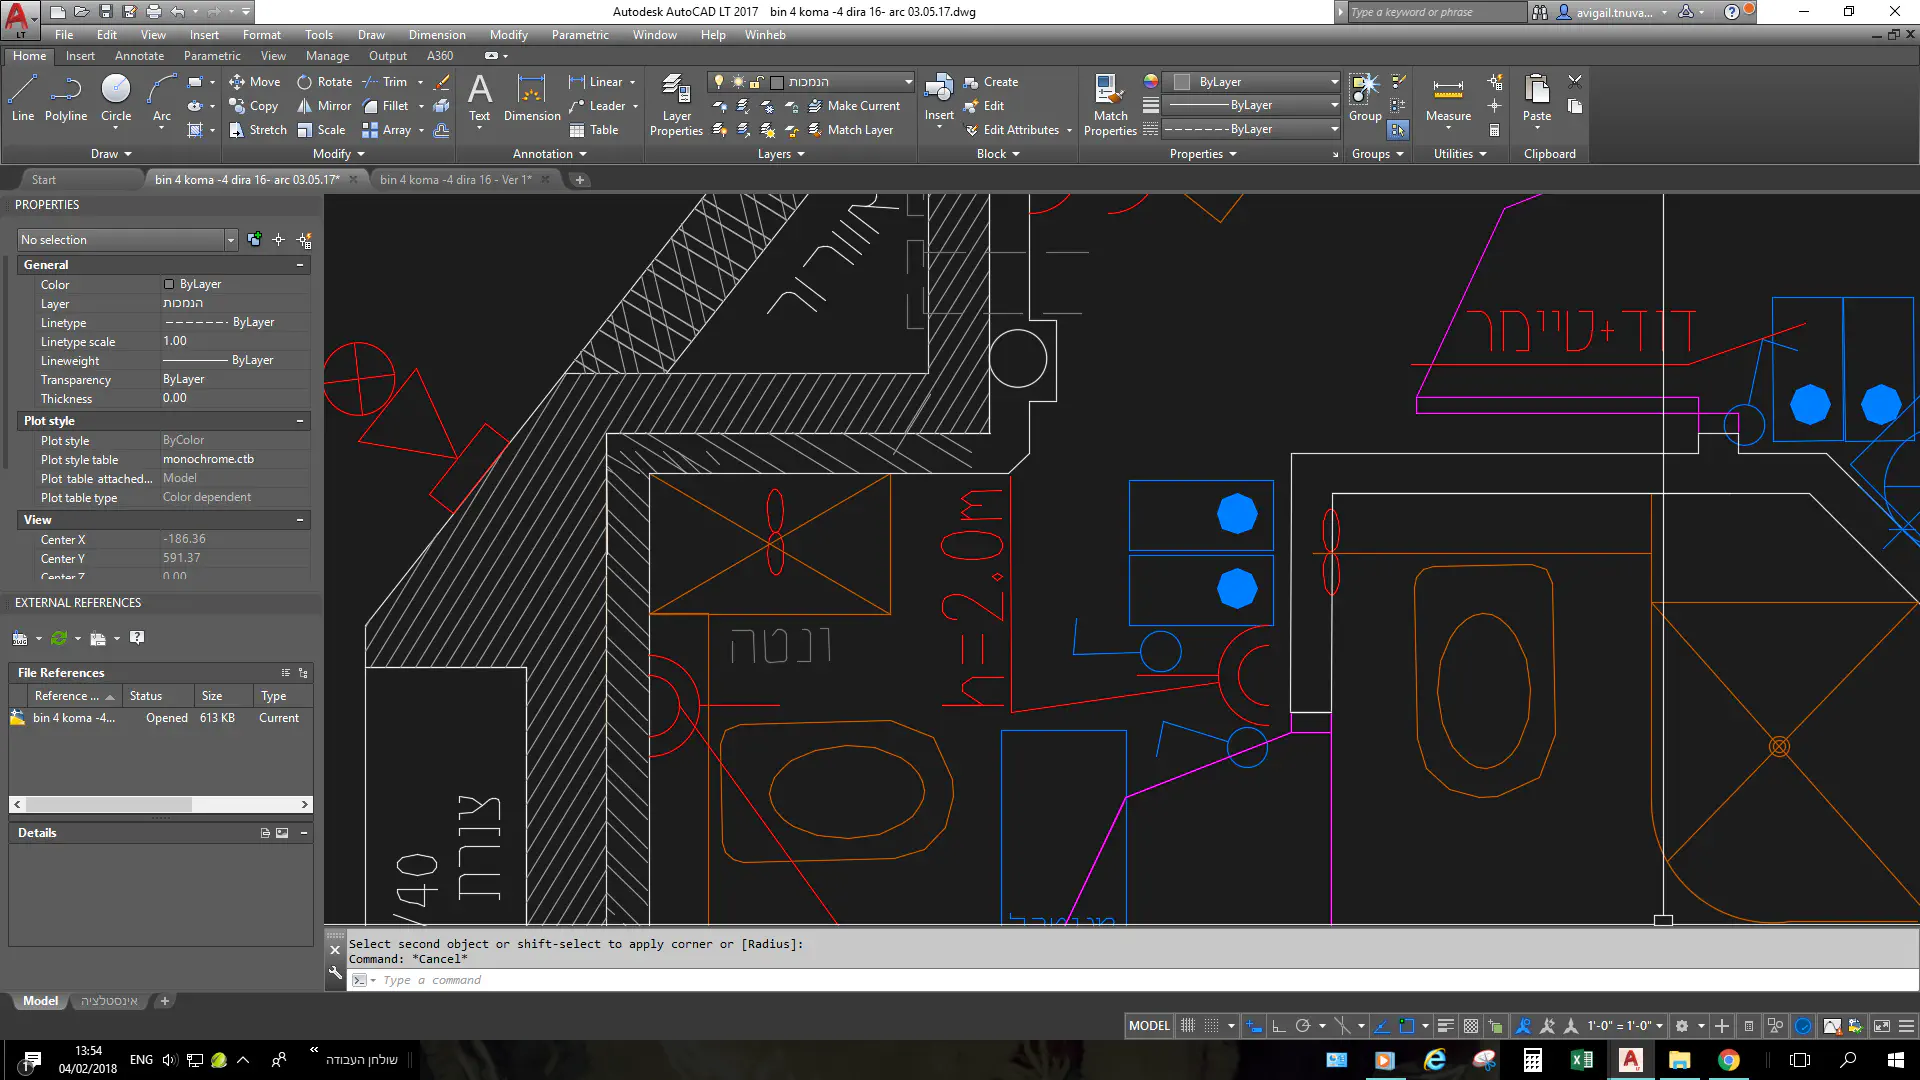Open the layer name dropdown

pos(908,82)
